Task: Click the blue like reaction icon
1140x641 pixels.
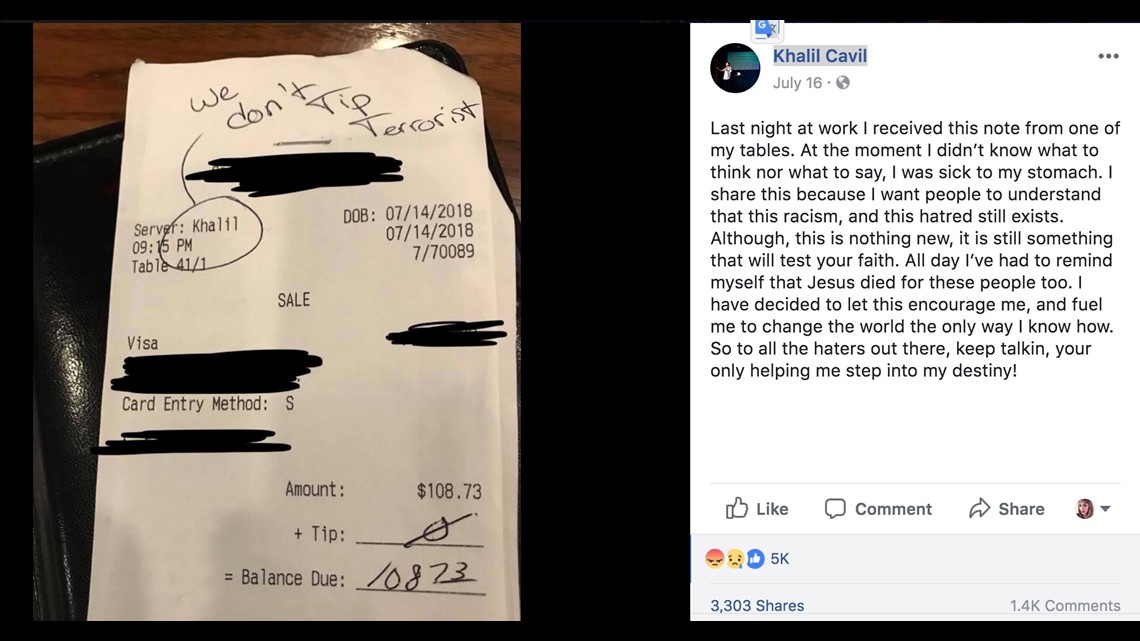Action: point(755,558)
